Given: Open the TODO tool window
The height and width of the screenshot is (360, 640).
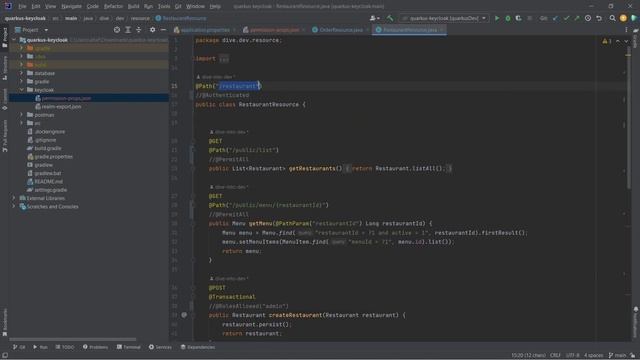Looking at the screenshot, I should (65, 347).
